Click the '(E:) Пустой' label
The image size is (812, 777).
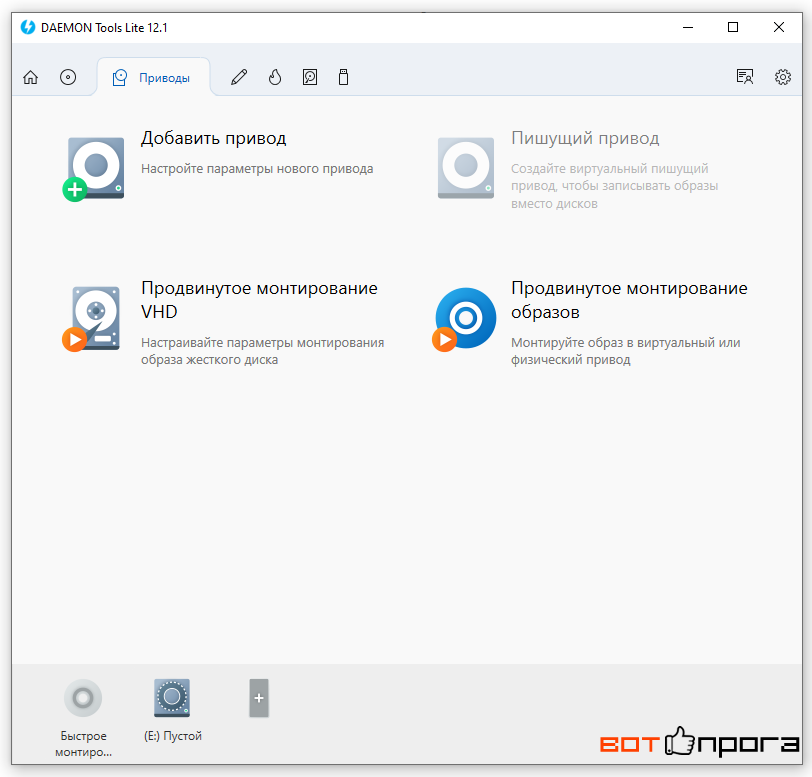coord(173,736)
